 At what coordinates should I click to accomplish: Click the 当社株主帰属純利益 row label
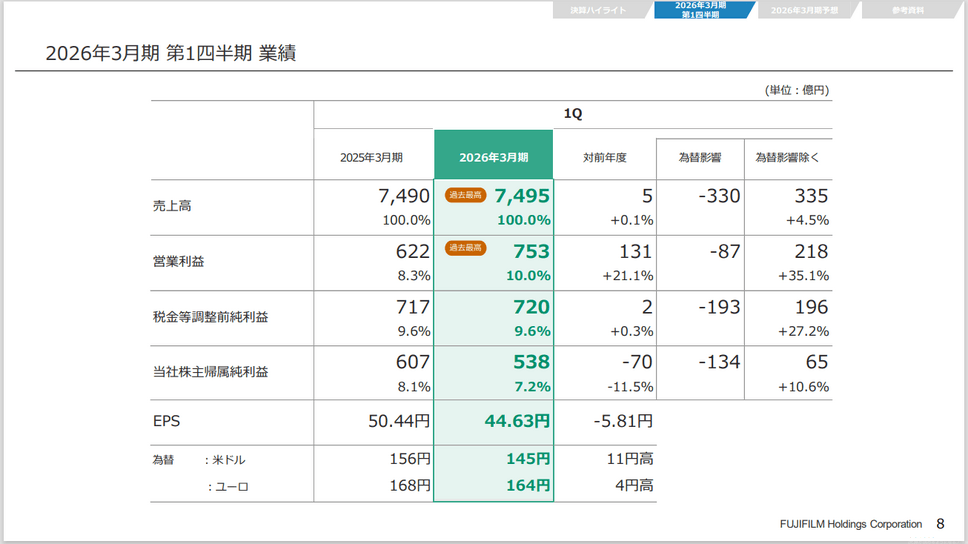click(x=203, y=372)
